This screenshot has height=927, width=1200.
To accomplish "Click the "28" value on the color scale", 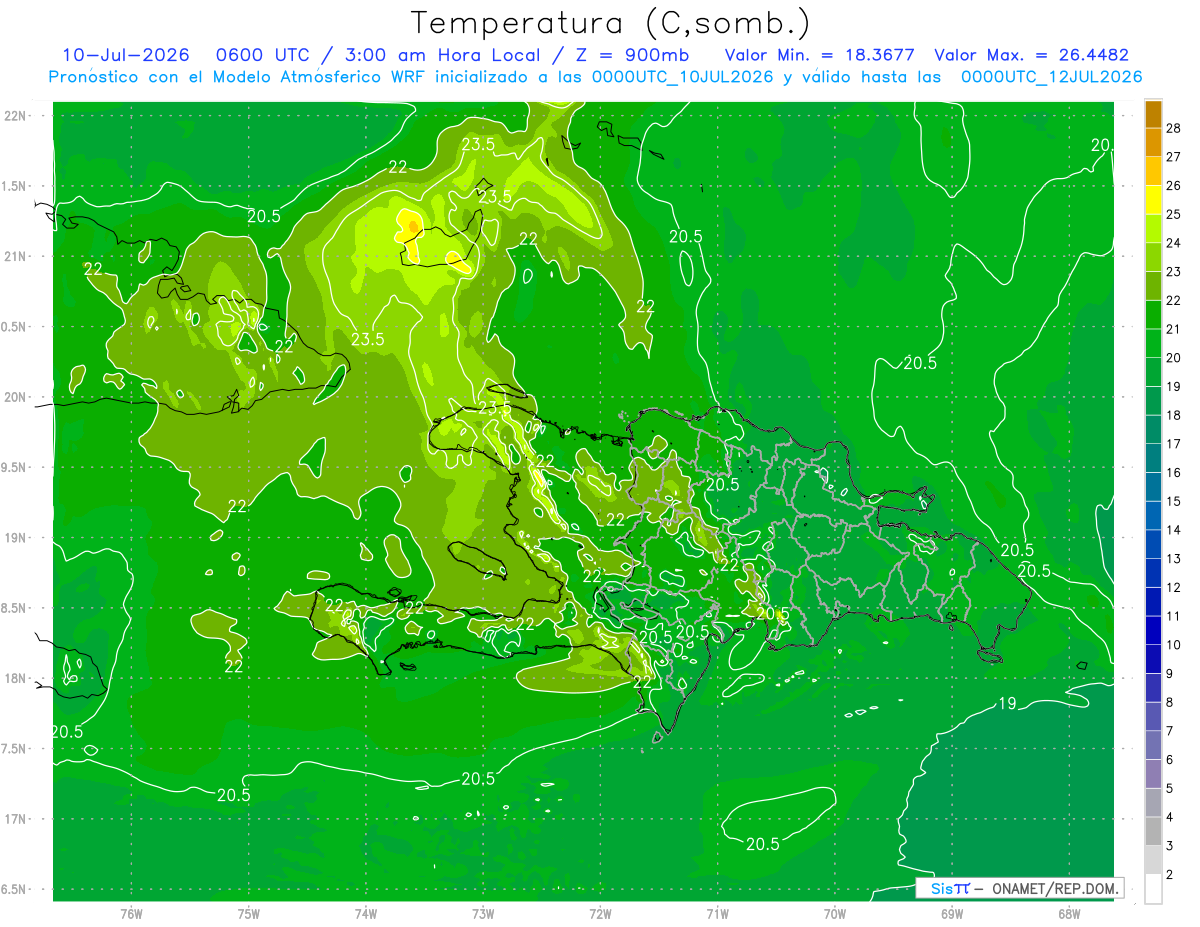I will click(1174, 128).
